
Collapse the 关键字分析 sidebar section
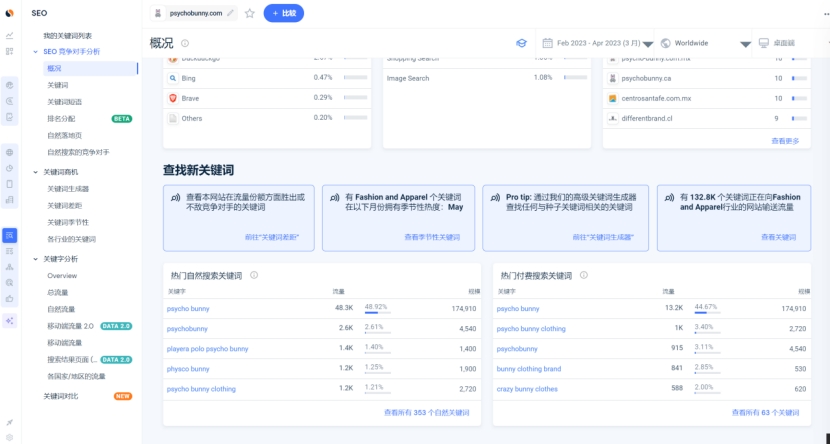coord(35,259)
